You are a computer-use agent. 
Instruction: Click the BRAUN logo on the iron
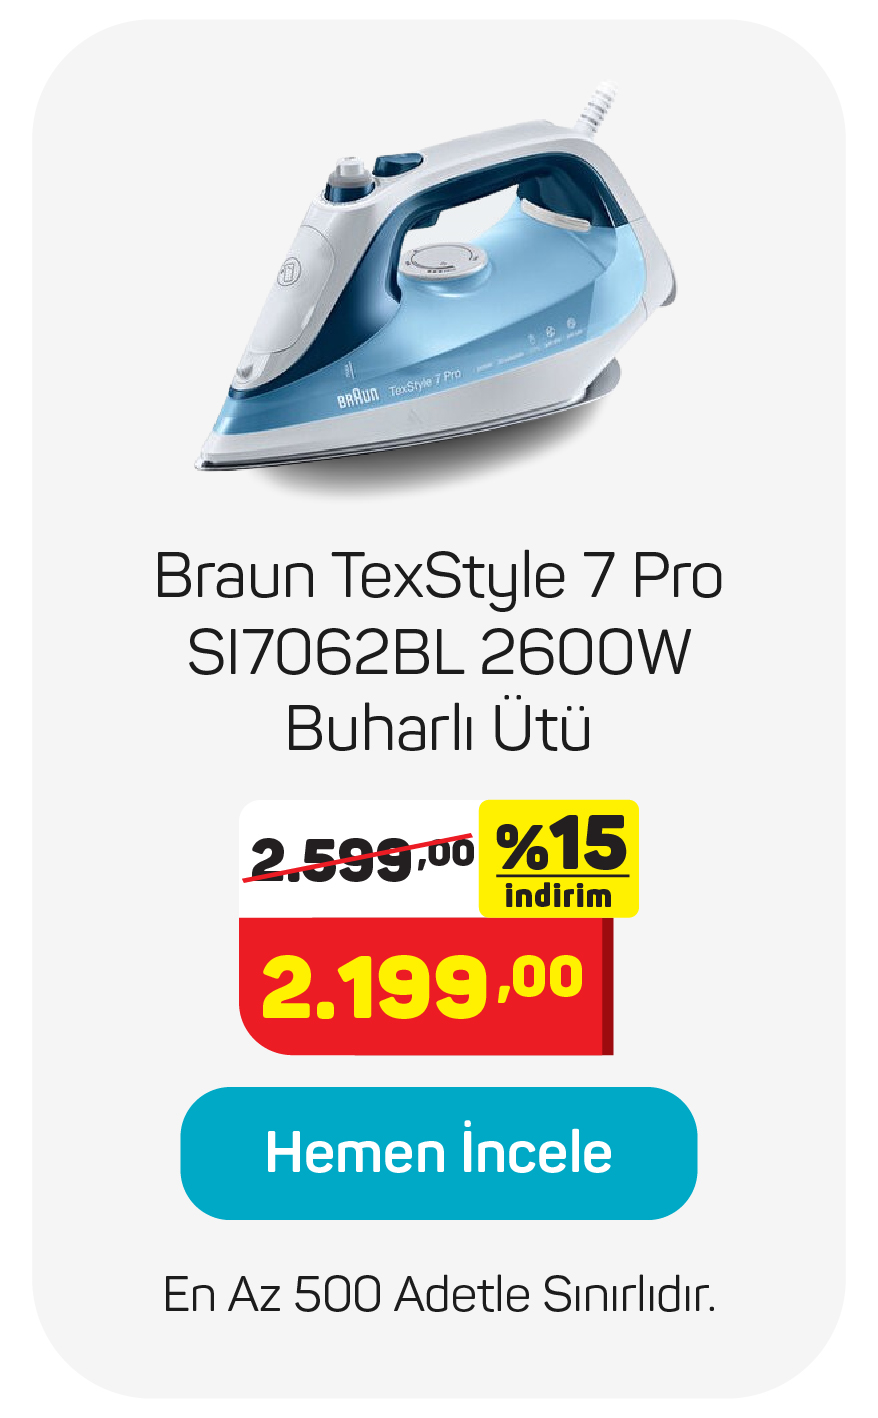pos(358,398)
